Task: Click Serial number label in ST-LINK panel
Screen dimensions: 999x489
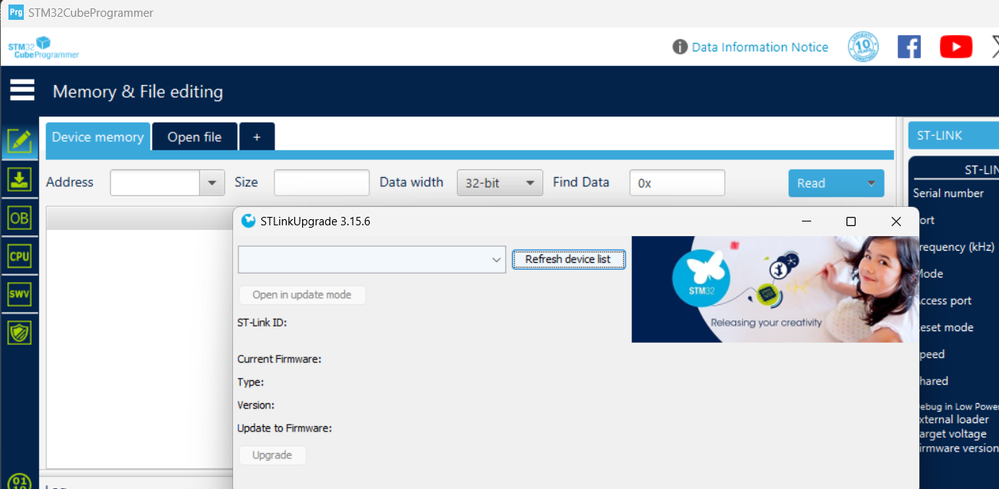Action: click(x=948, y=193)
